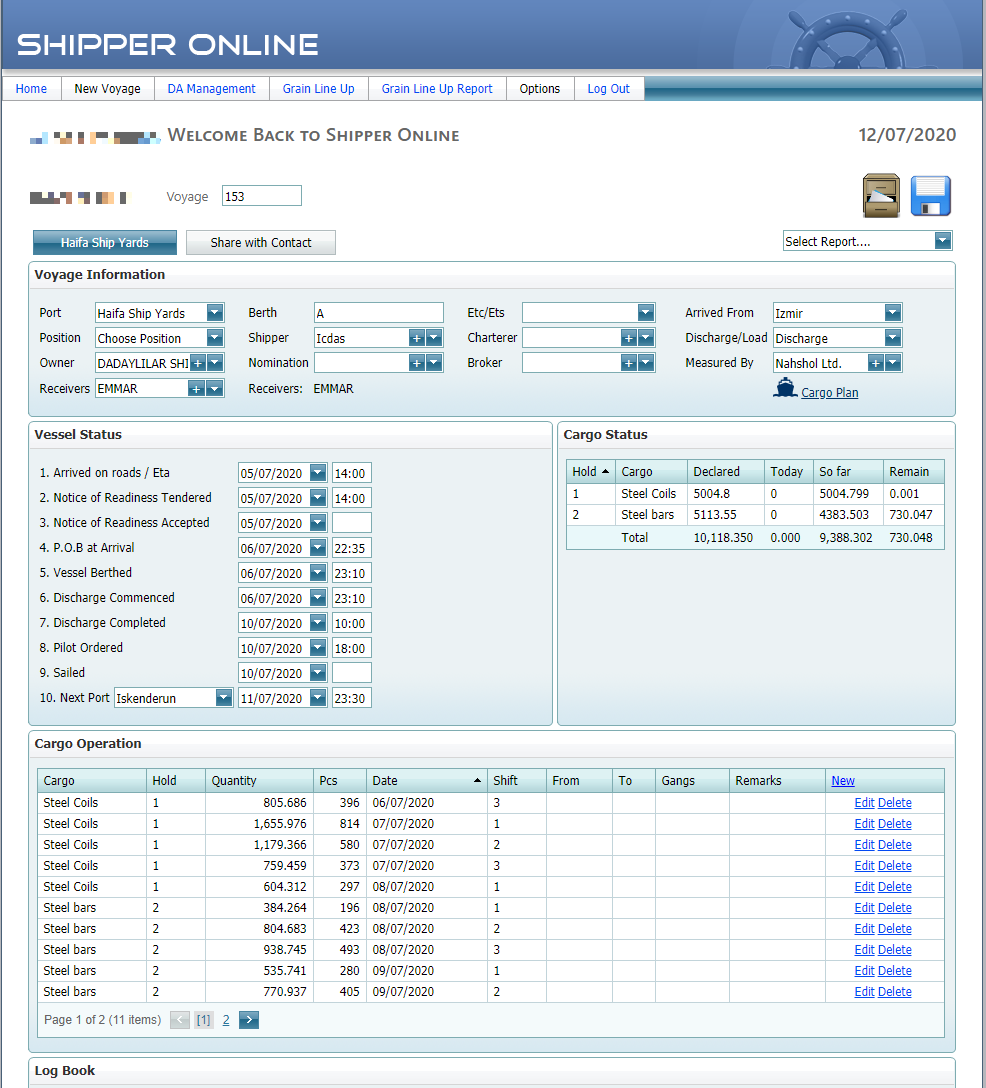Add Measured By entry with plus icon
986x1088 pixels.
(x=876, y=364)
